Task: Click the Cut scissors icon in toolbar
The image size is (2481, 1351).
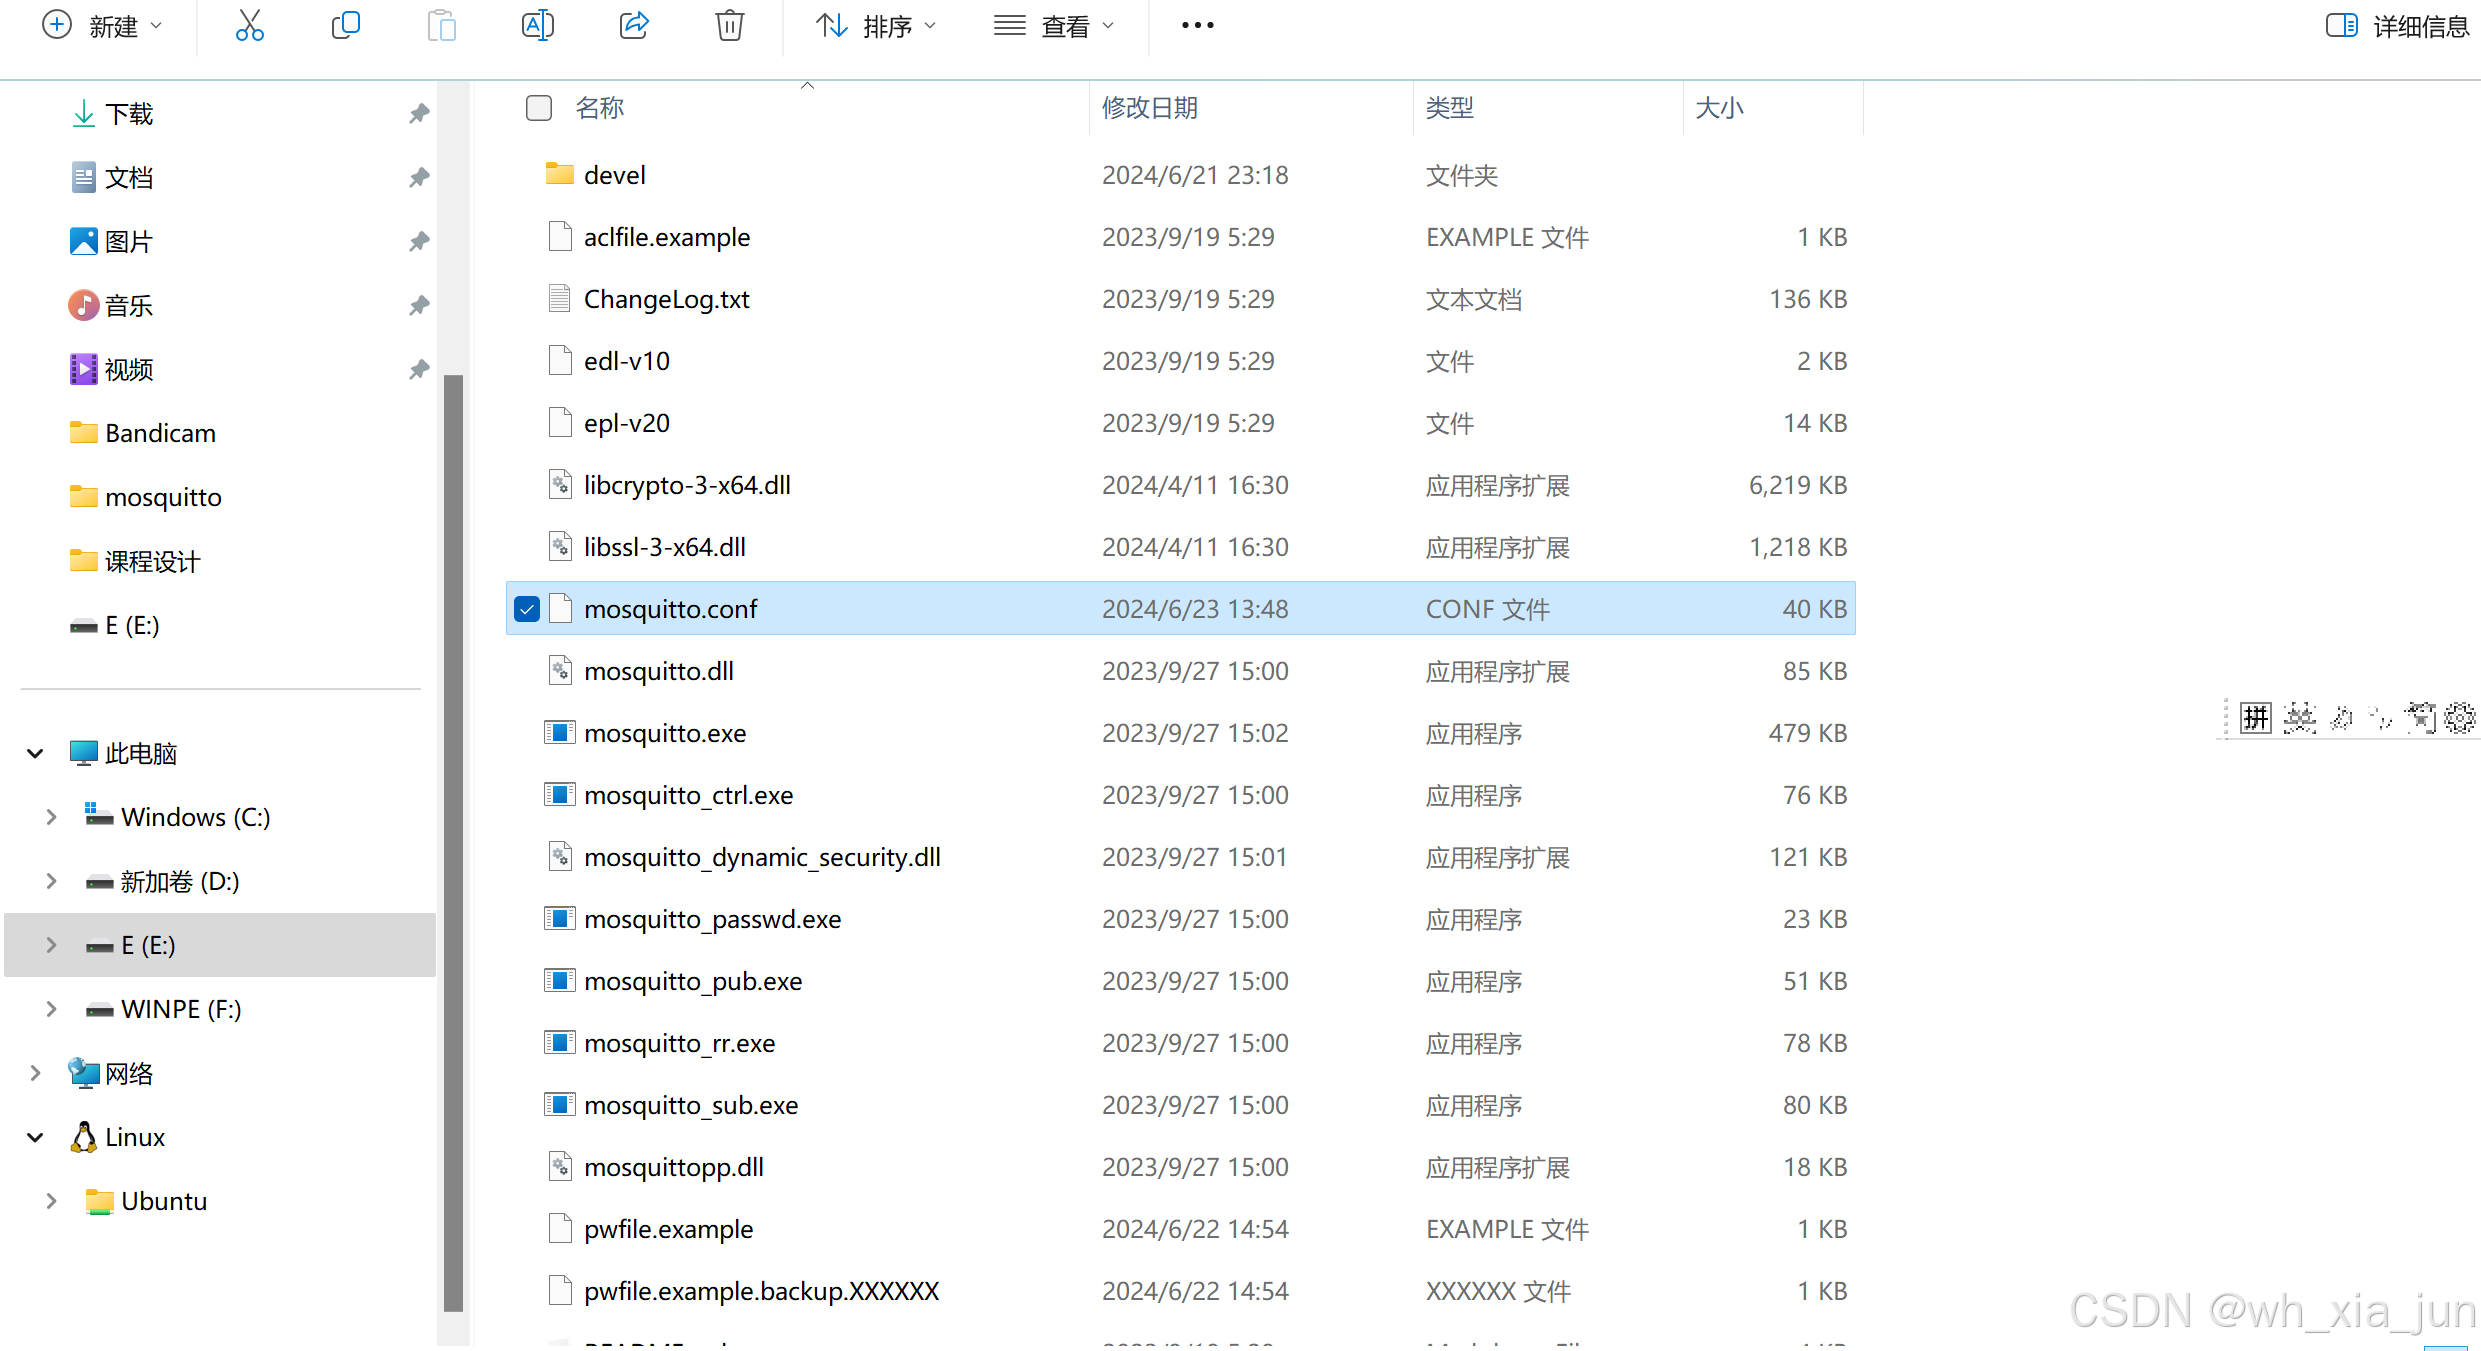Action: point(249,26)
